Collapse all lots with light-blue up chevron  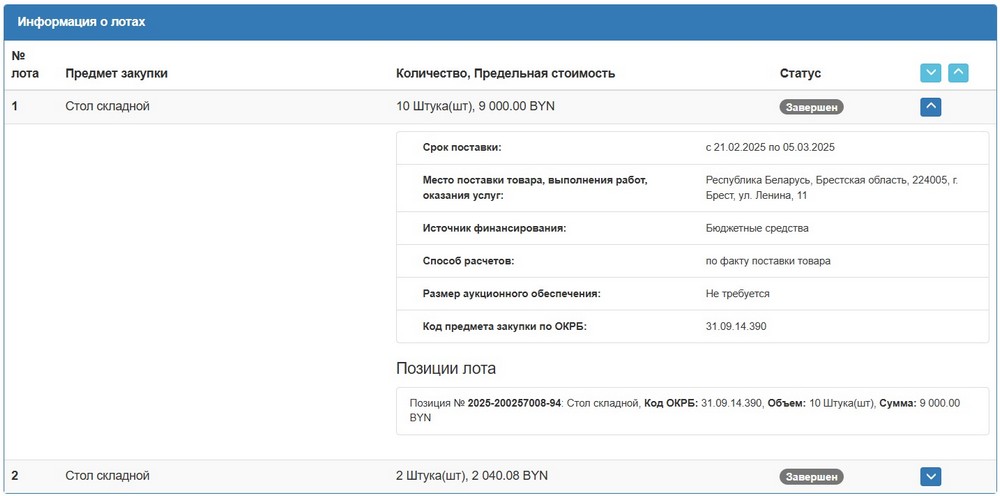[x=958, y=73]
